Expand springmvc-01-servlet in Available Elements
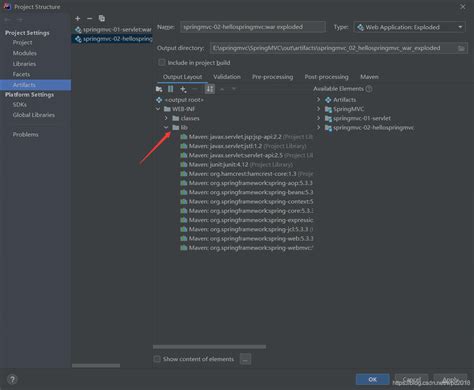The image size is (474, 390). tap(318, 118)
